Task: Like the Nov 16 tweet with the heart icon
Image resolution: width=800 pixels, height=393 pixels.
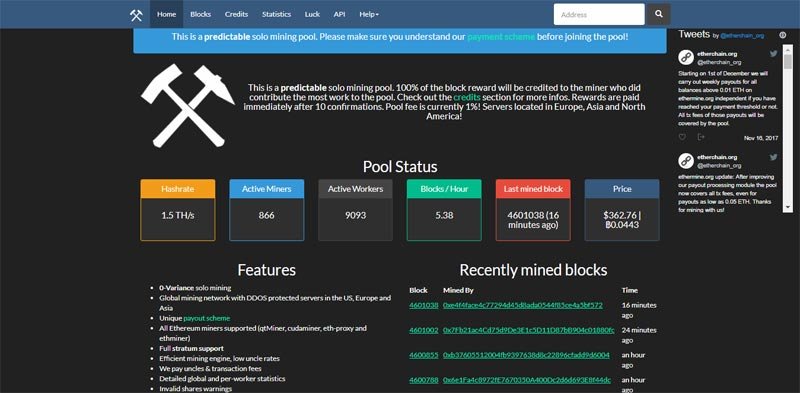Action: [x=682, y=137]
